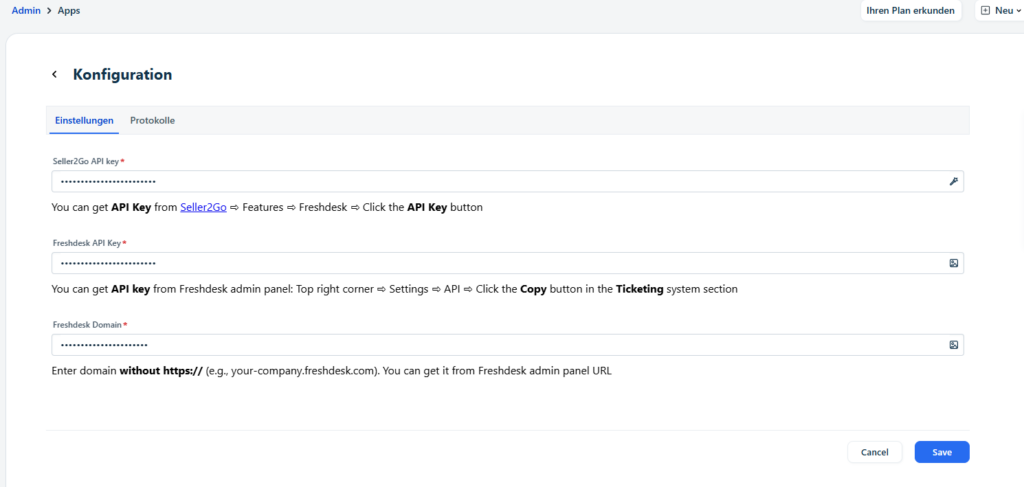Image resolution: width=1024 pixels, height=487 pixels.
Task: Follow the Seller2Go hyperlink
Action: (x=203, y=208)
